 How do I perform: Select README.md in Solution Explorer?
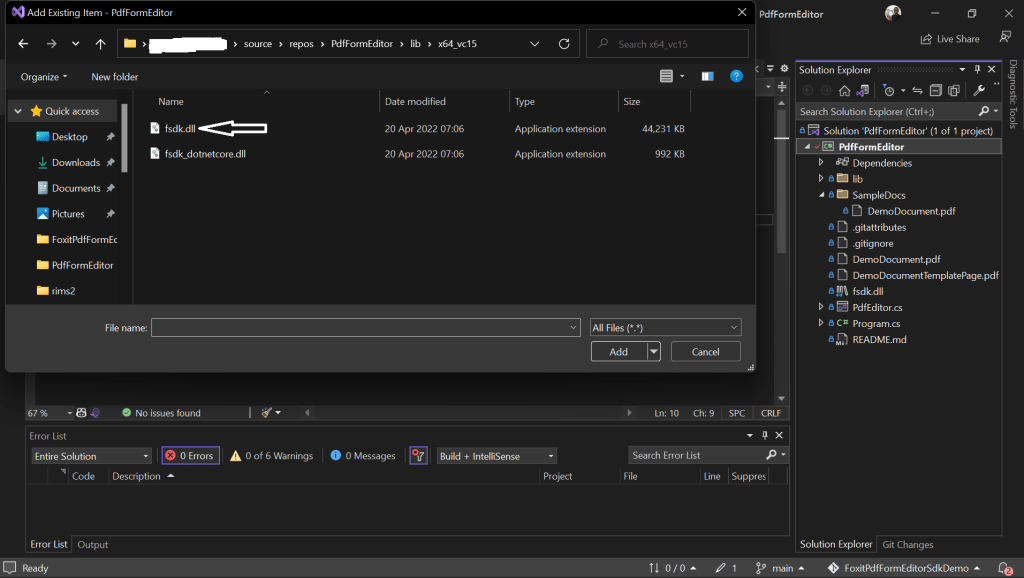point(879,340)
